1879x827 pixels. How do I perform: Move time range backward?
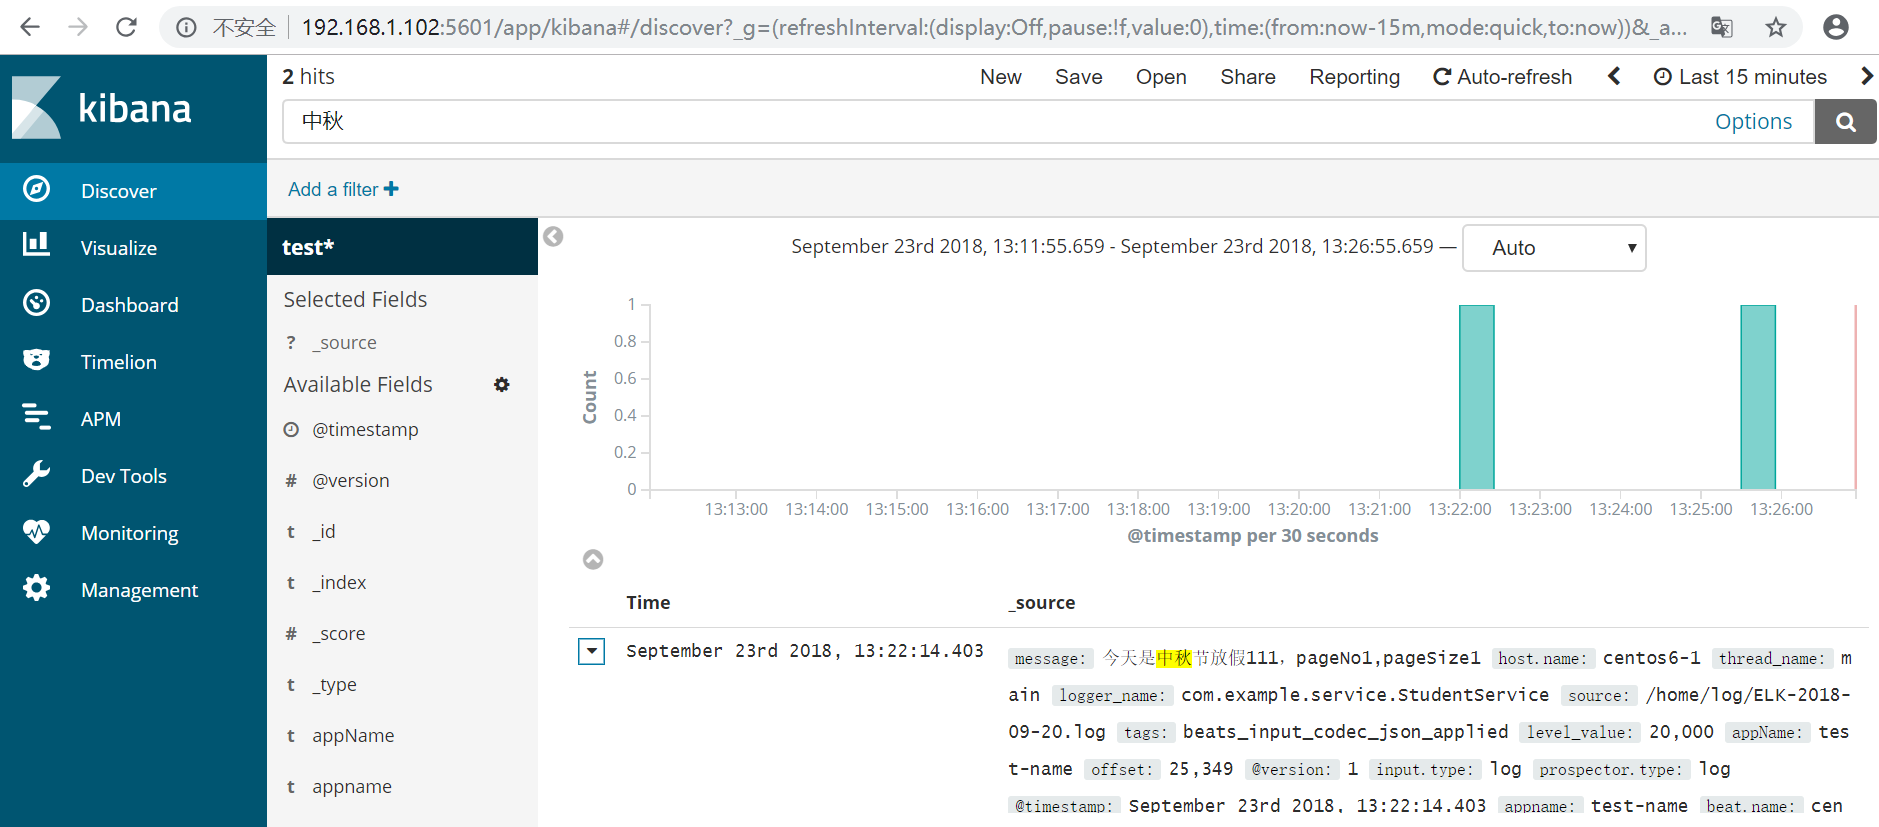1614,76
